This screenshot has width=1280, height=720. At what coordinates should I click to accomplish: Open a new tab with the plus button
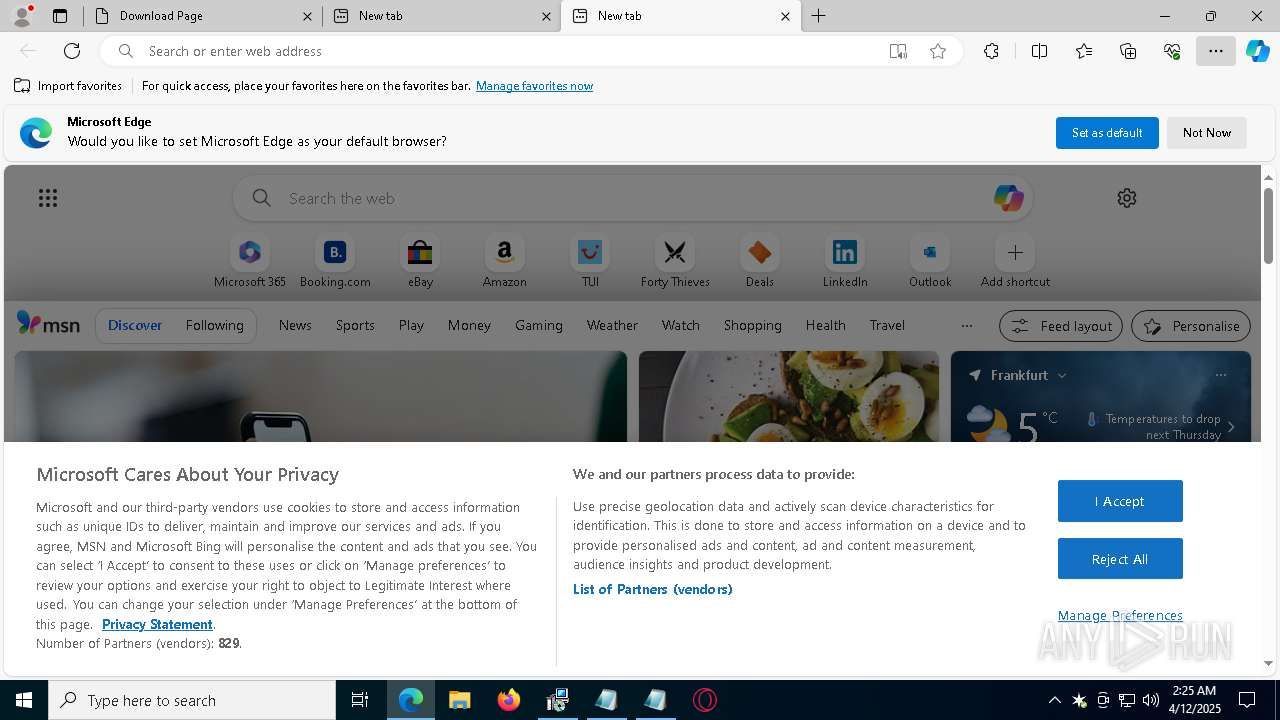(819, 16)
